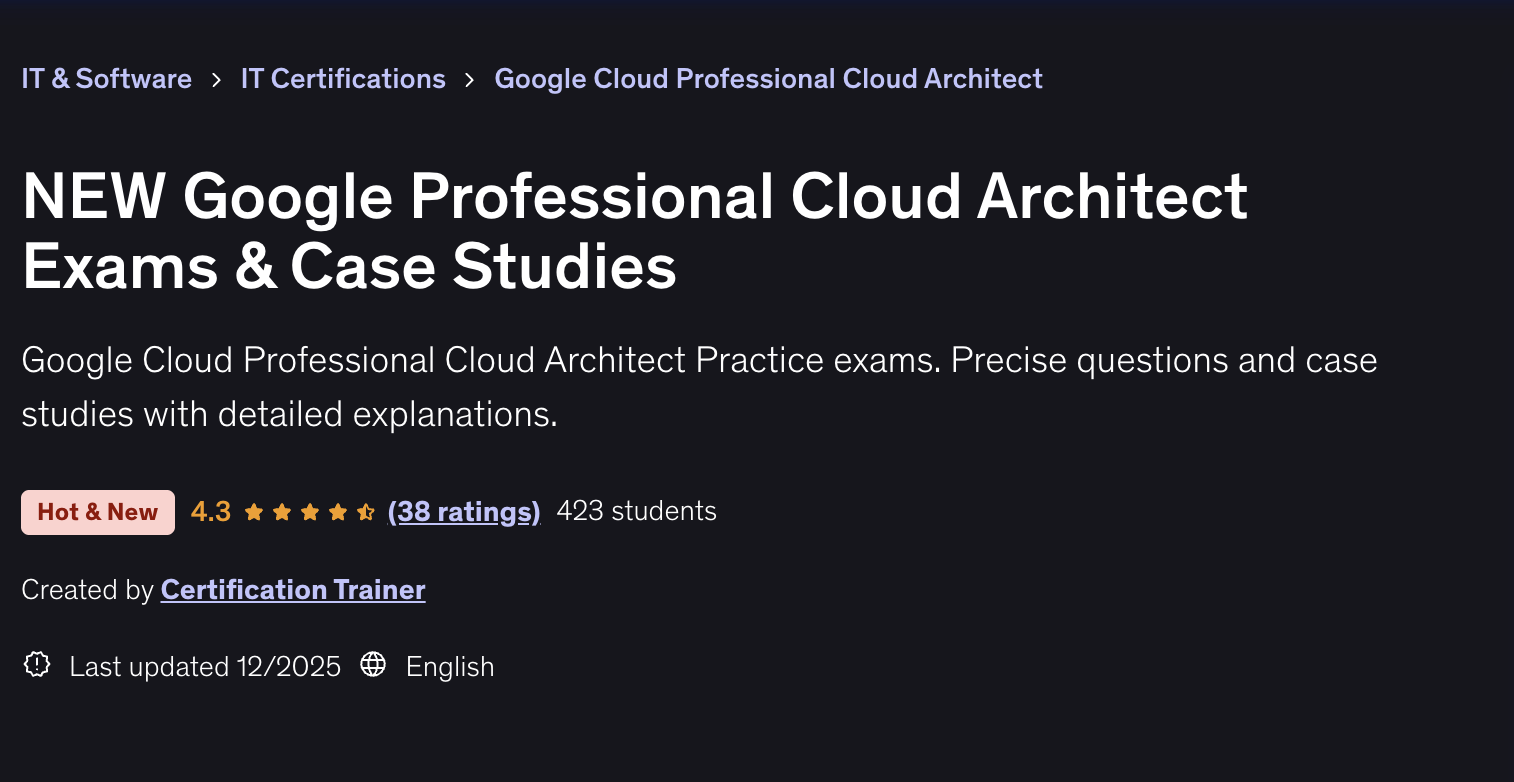This screenshot has width=1514, height=782.
Task: Click the breadcrumb chevron after IT & Software
Action: [216, 79]
